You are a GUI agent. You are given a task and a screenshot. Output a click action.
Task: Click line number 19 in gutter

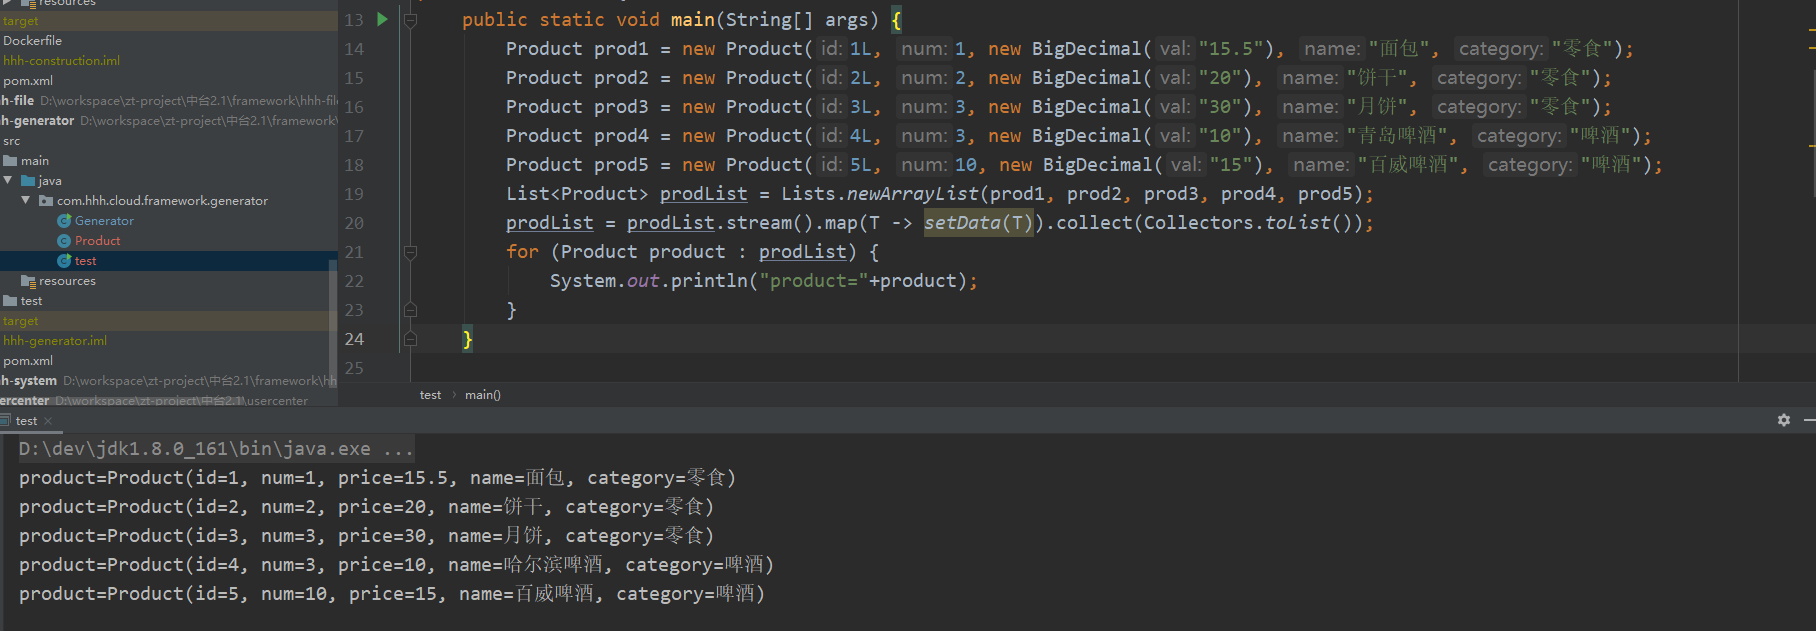pyautogui.click(x=354, y=194)
